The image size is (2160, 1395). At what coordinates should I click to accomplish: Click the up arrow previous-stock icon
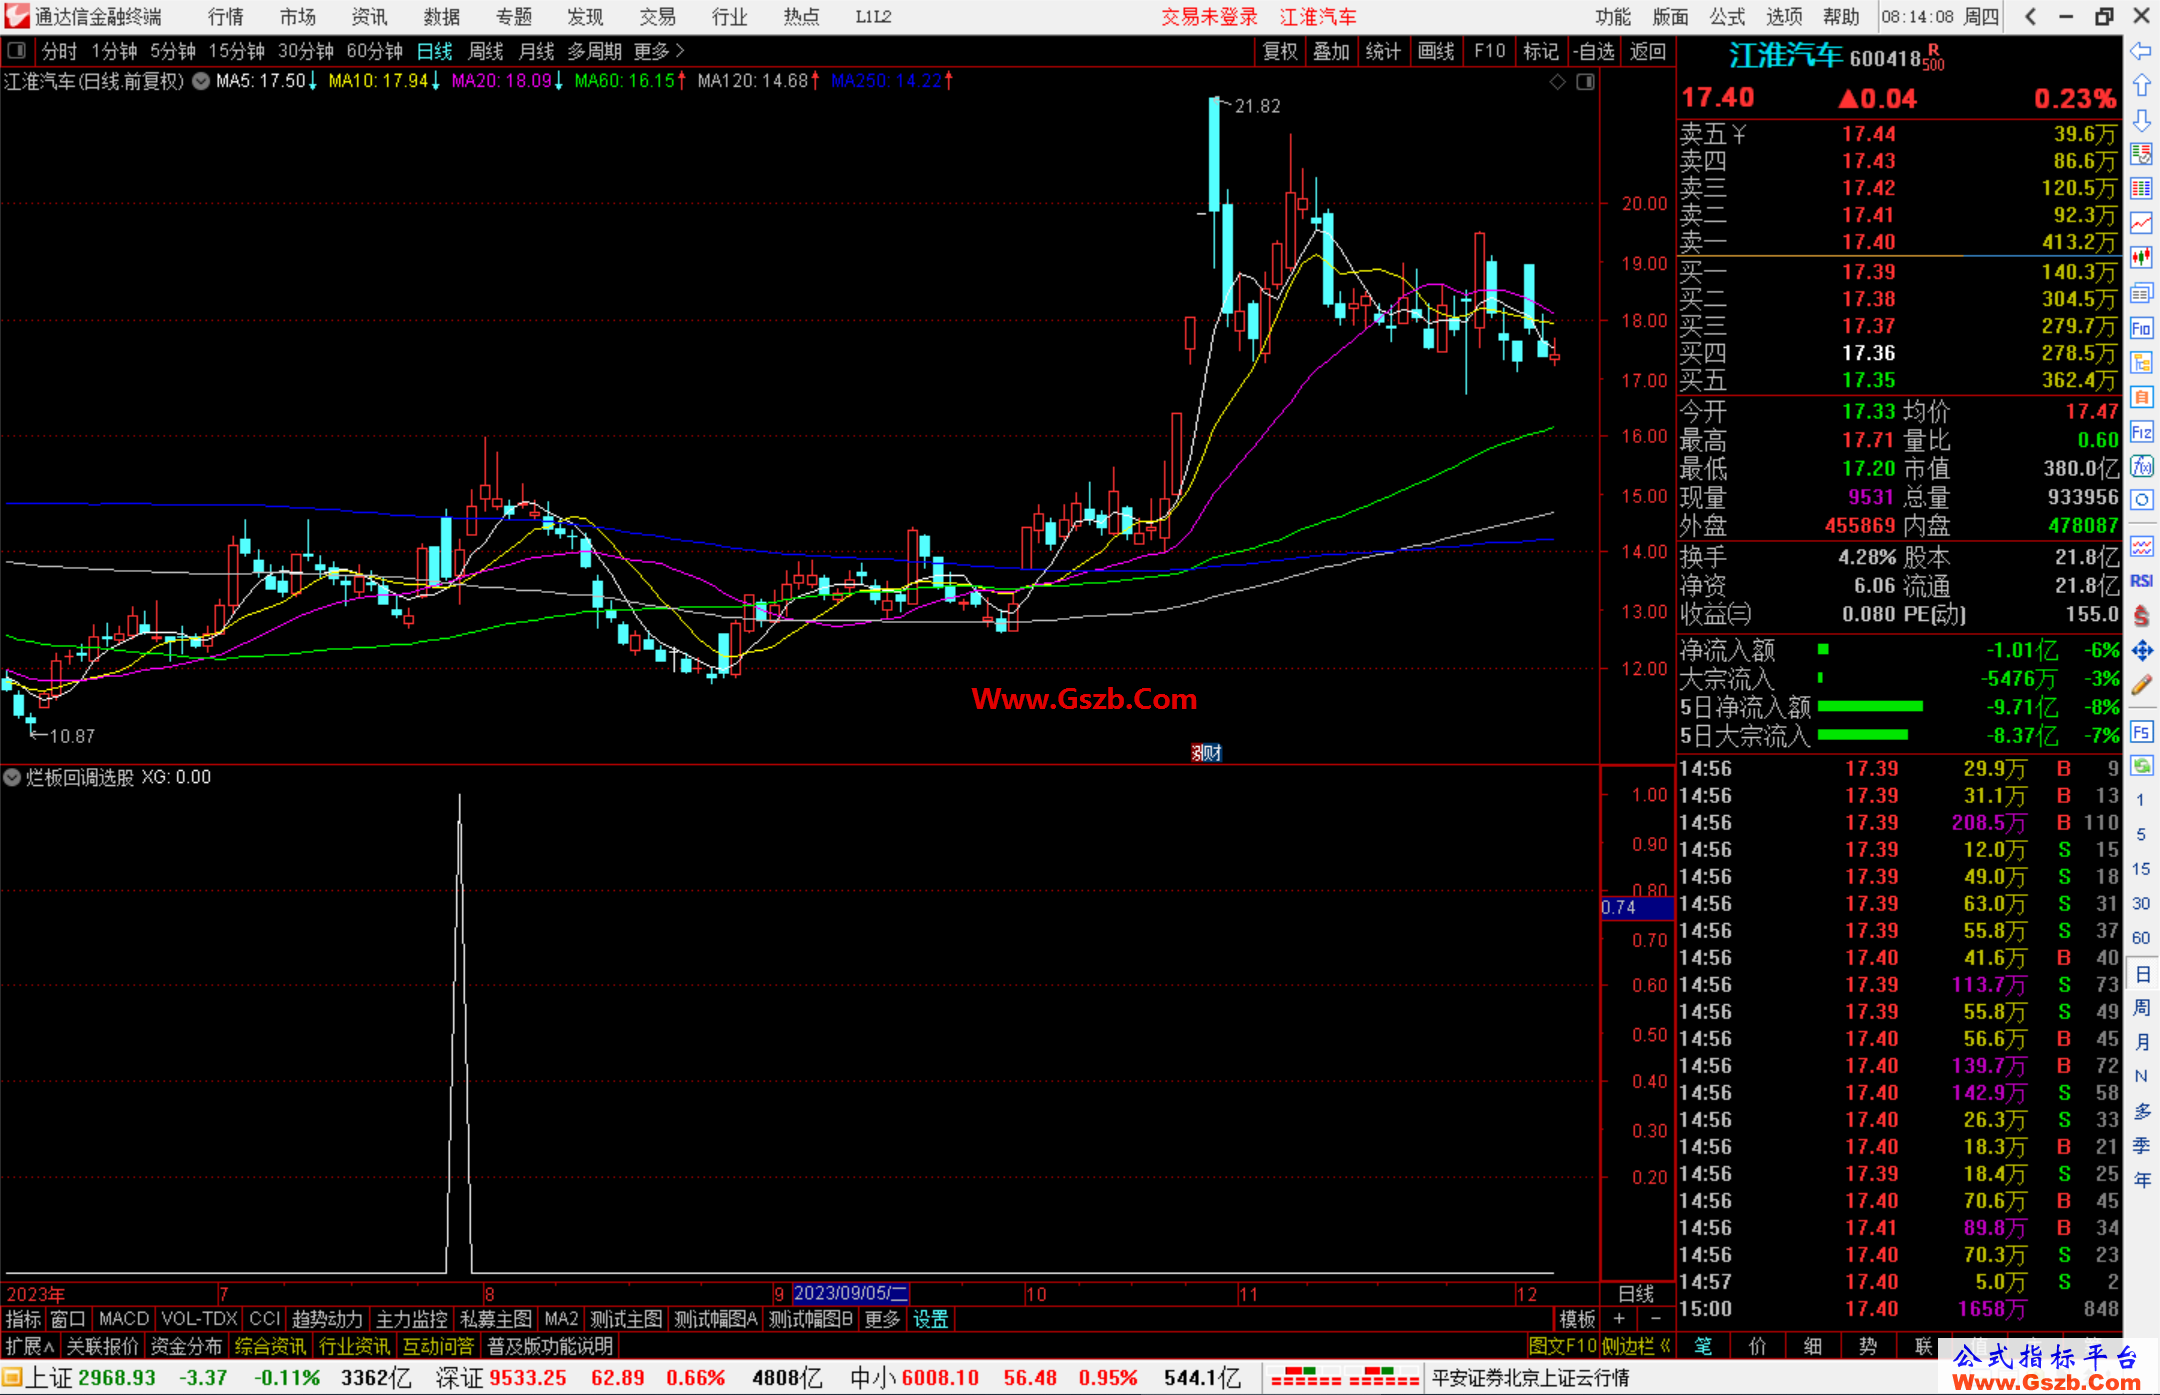(2141, 86)
